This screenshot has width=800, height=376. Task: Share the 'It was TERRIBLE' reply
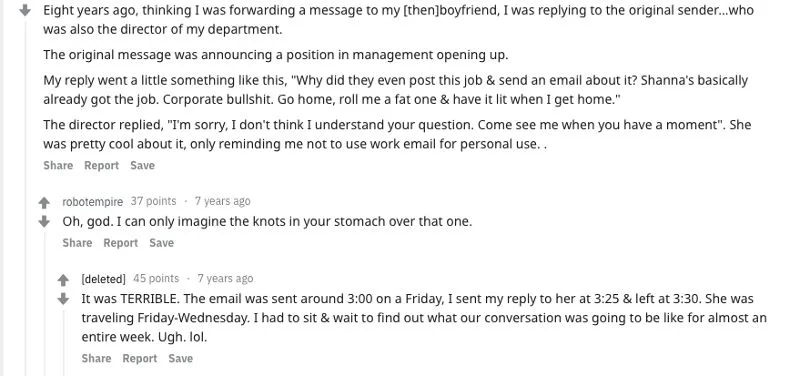(x=96, y=358)
